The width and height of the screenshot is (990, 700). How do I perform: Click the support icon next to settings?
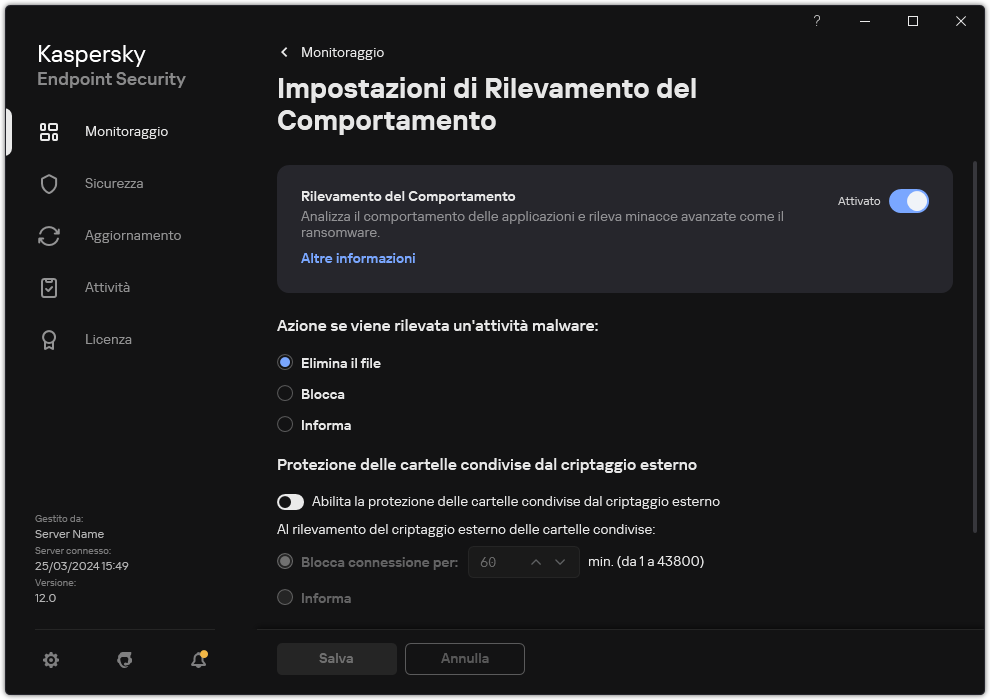click(124, 660)
